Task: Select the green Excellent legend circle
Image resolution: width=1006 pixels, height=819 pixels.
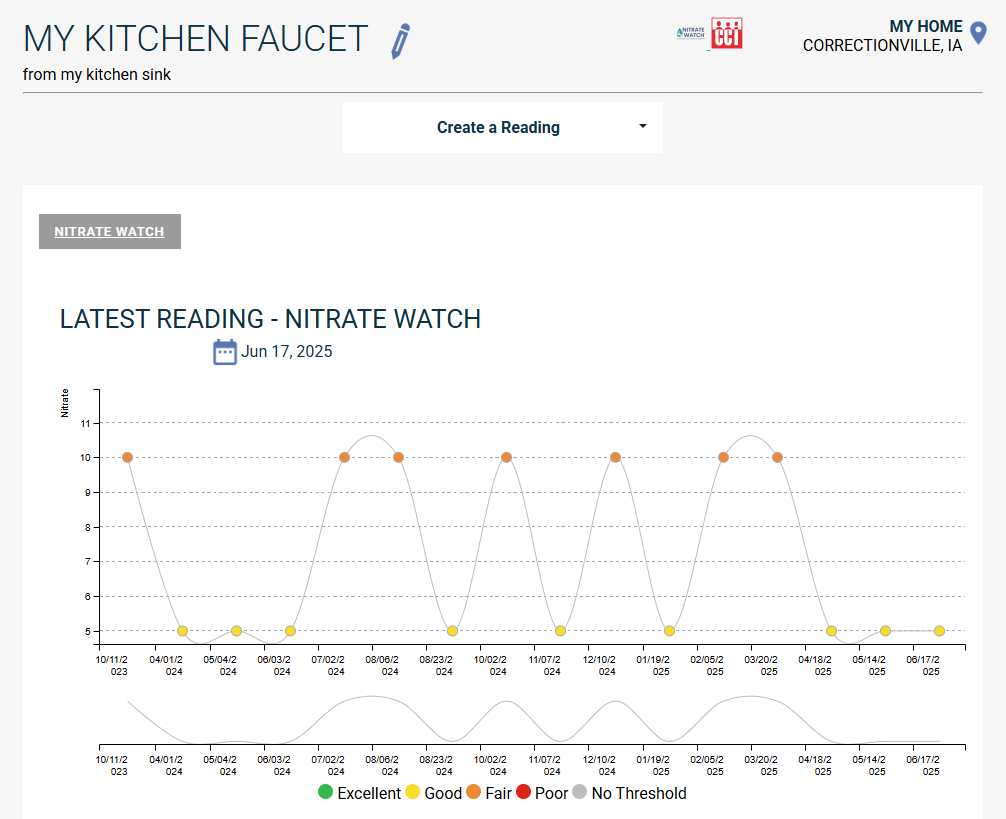Action: click(x=325, y=793)
